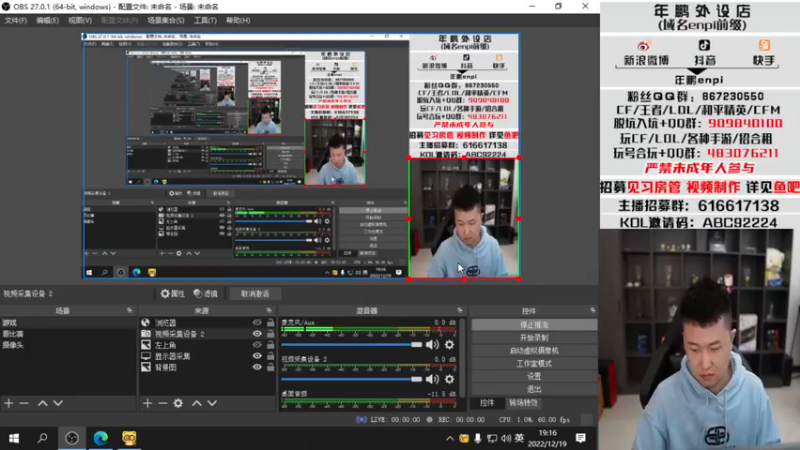This screenshot has height=450, width=800.
Task: Open 滤镜 for the selected source
Action: (206, 293)
